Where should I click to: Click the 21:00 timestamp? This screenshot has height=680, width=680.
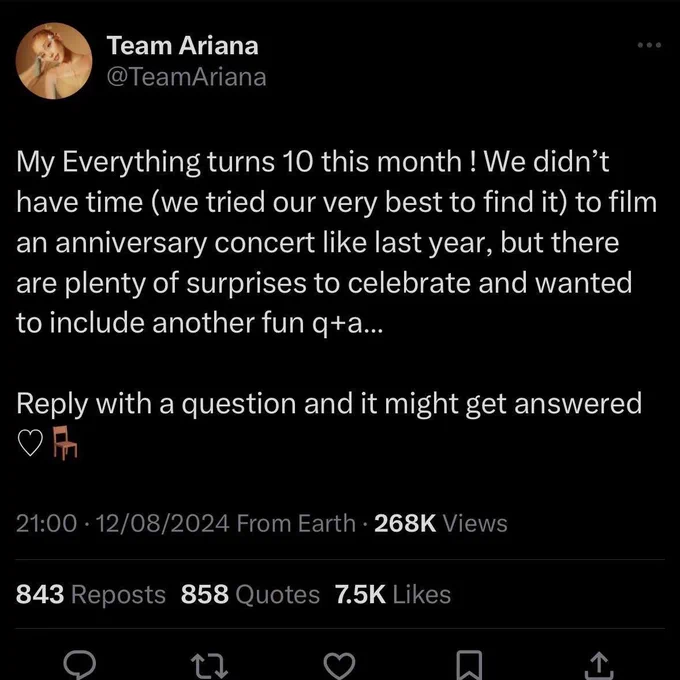coord(47,523)
